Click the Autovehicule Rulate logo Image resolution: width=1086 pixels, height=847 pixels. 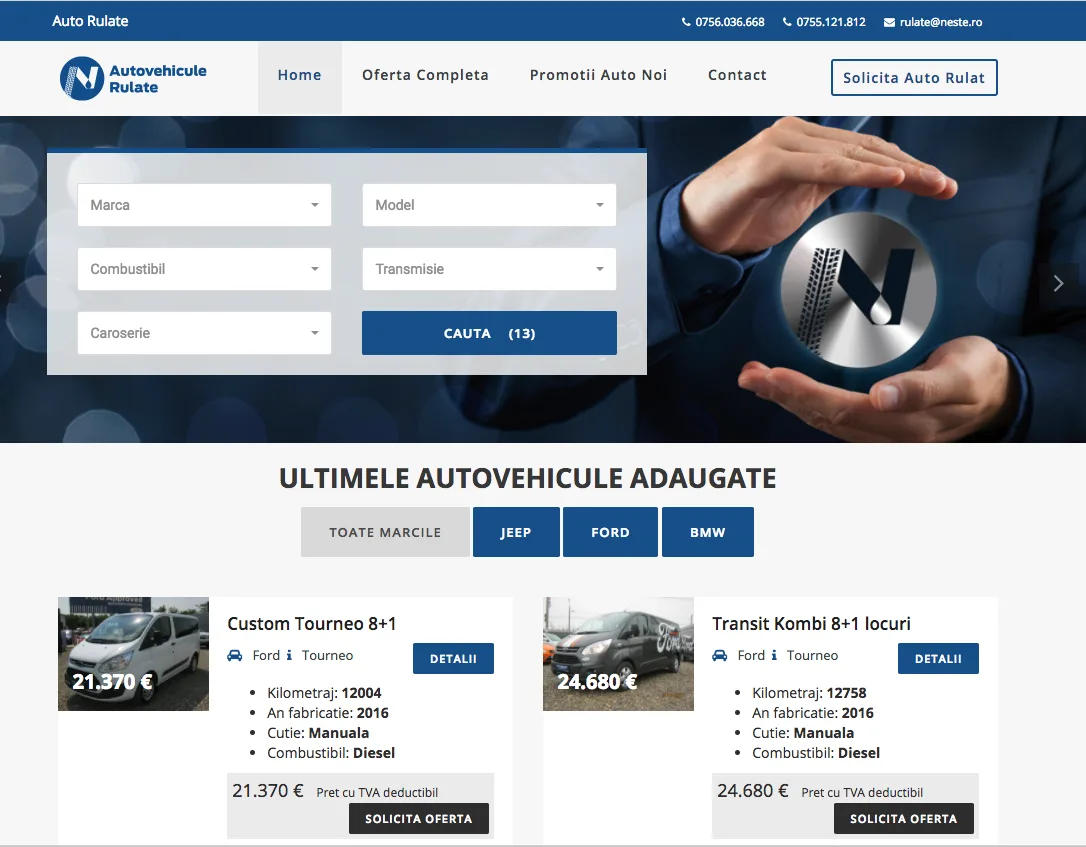133,77
